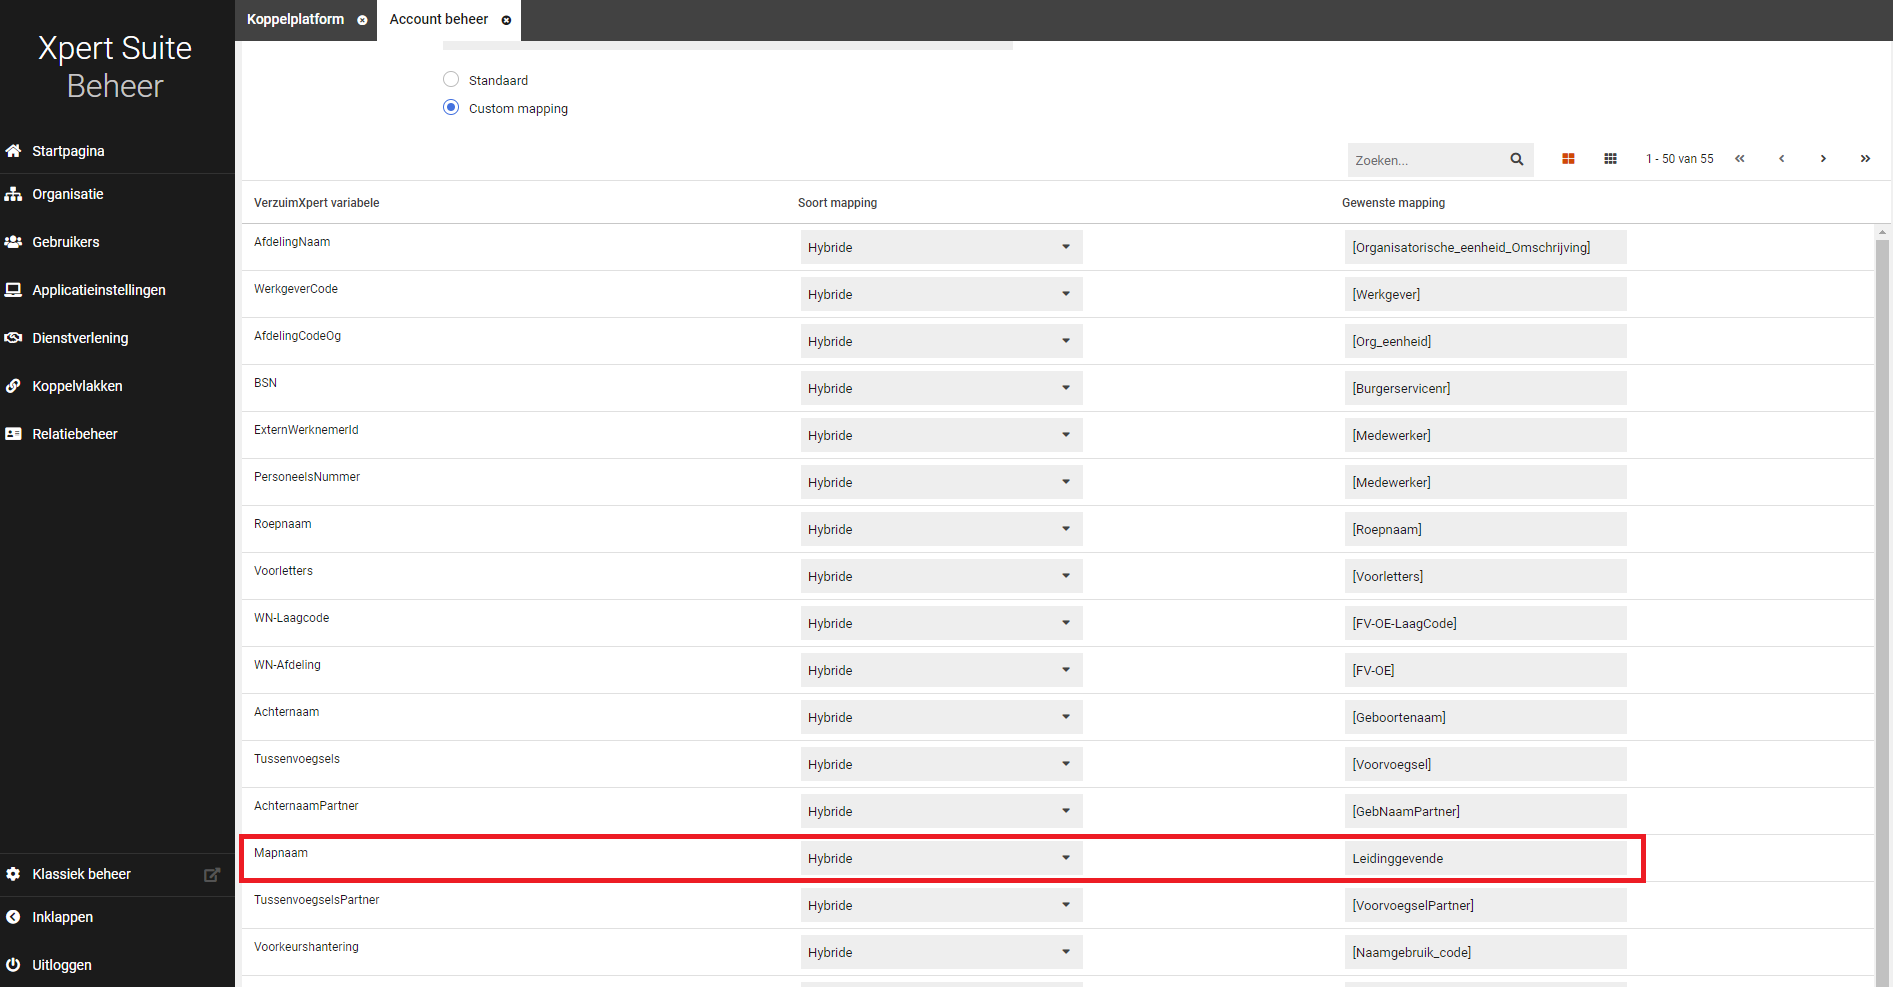Viewport: 1893px width, 987px height.
Task: Go to the previous page arrow
Action: [x=1781, y=159]
